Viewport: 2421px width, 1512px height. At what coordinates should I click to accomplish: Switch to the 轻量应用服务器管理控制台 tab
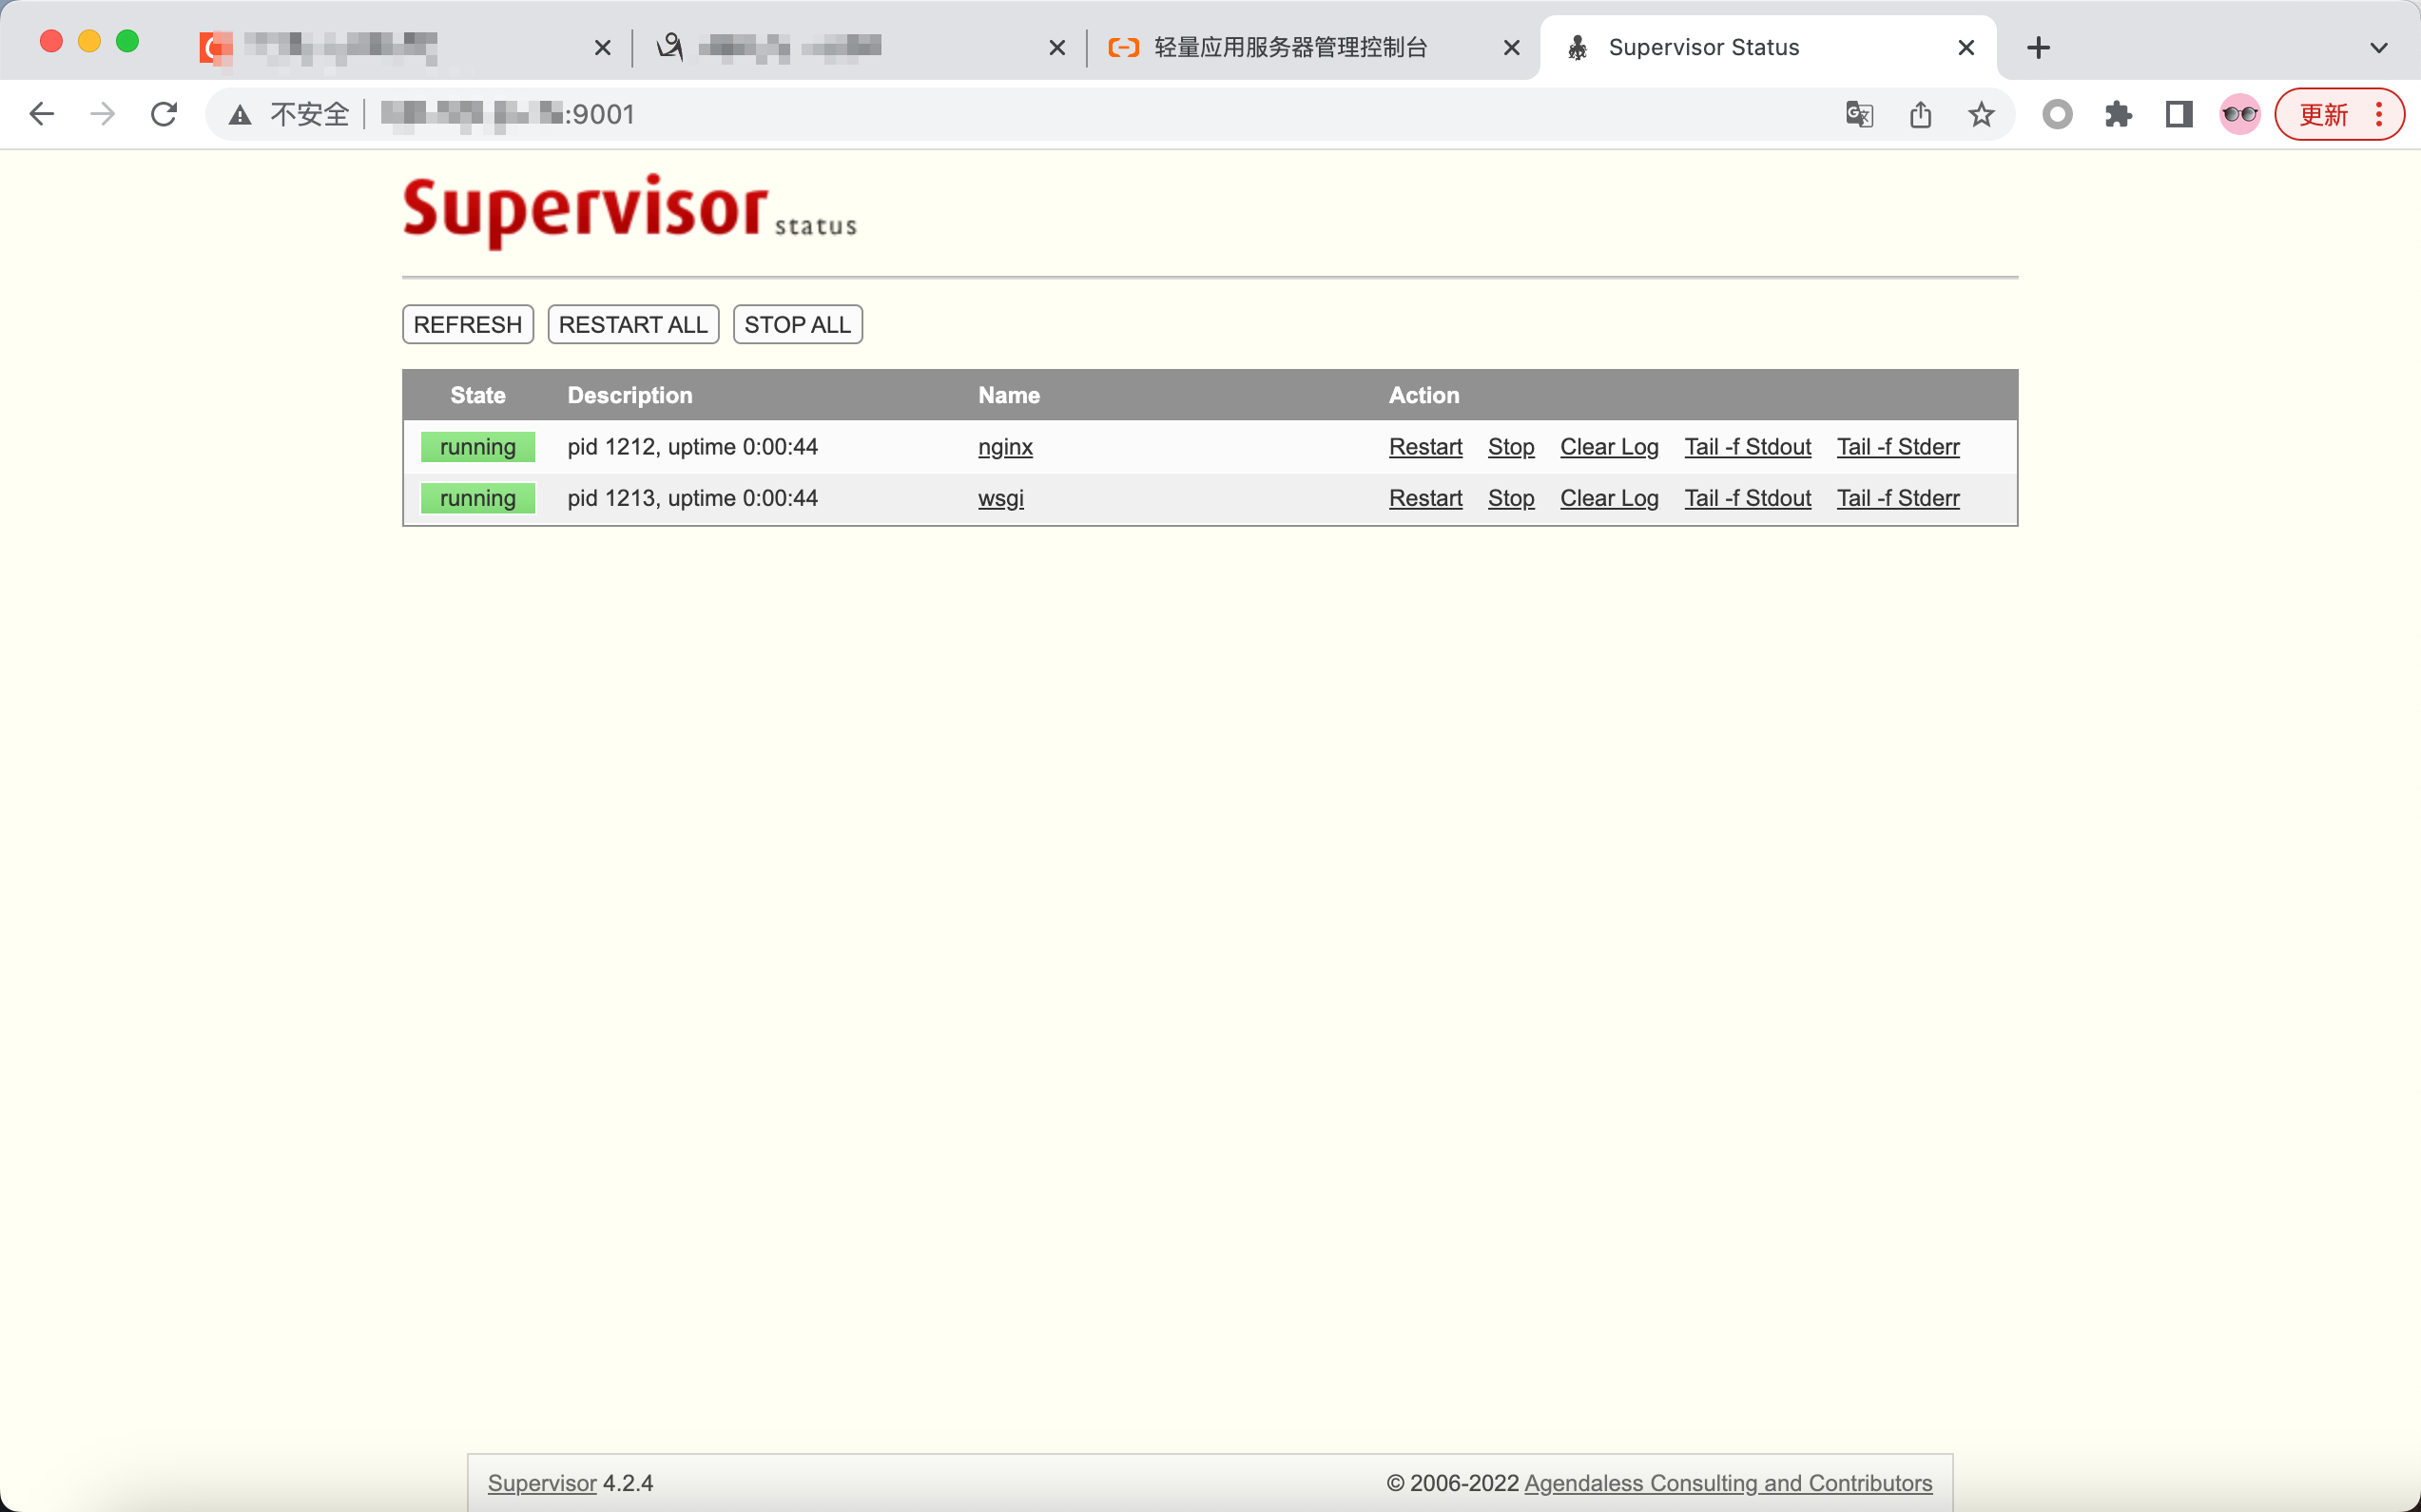[x=1290, y=47]
